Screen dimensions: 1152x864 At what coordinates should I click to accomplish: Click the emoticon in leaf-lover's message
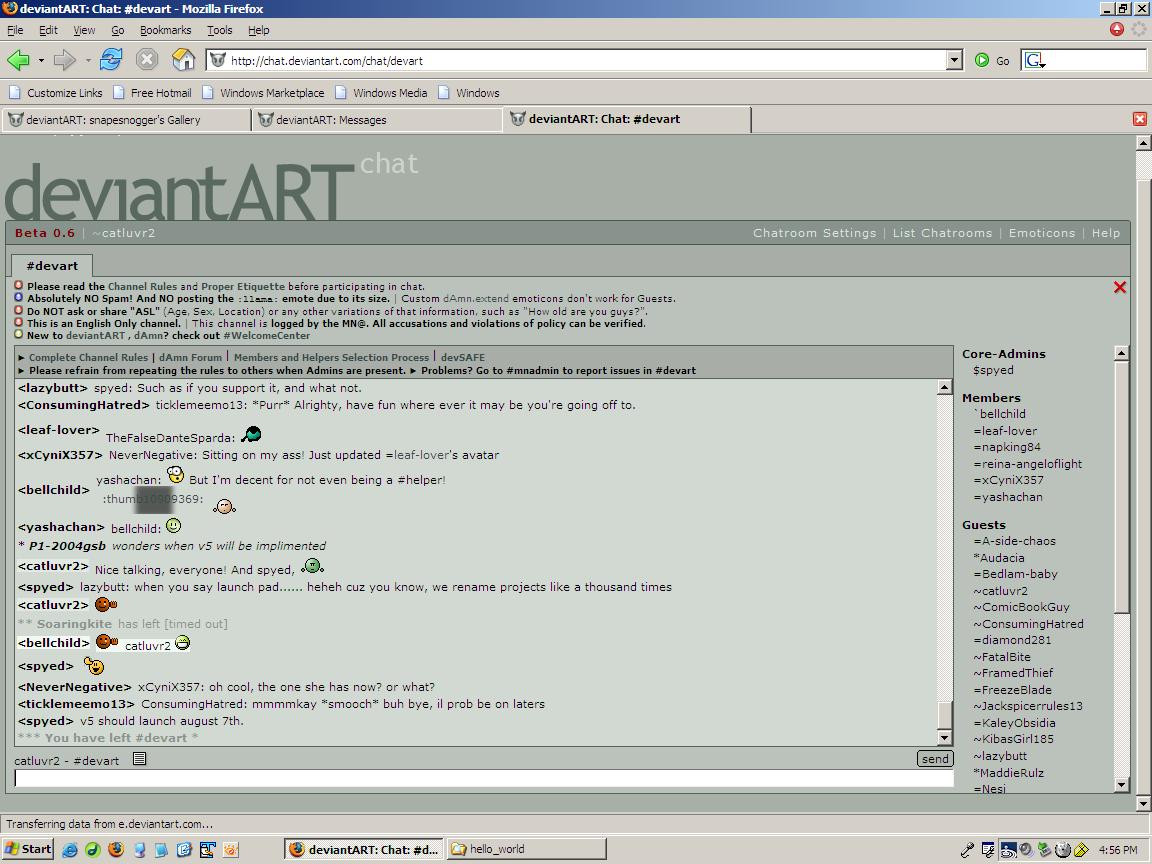pyautogui.click(x=251, y=434)
